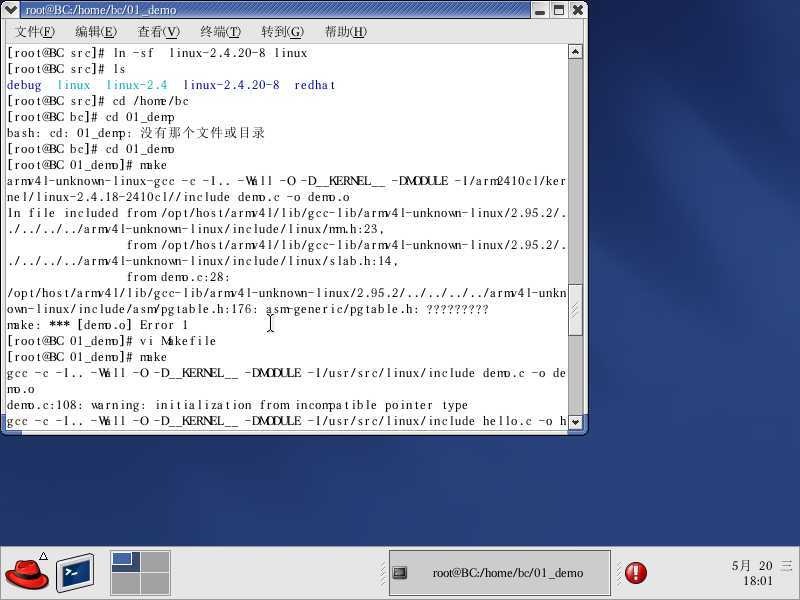
Task: Click the scrollbar down arrow in terminal
Action: coord(576,421)
